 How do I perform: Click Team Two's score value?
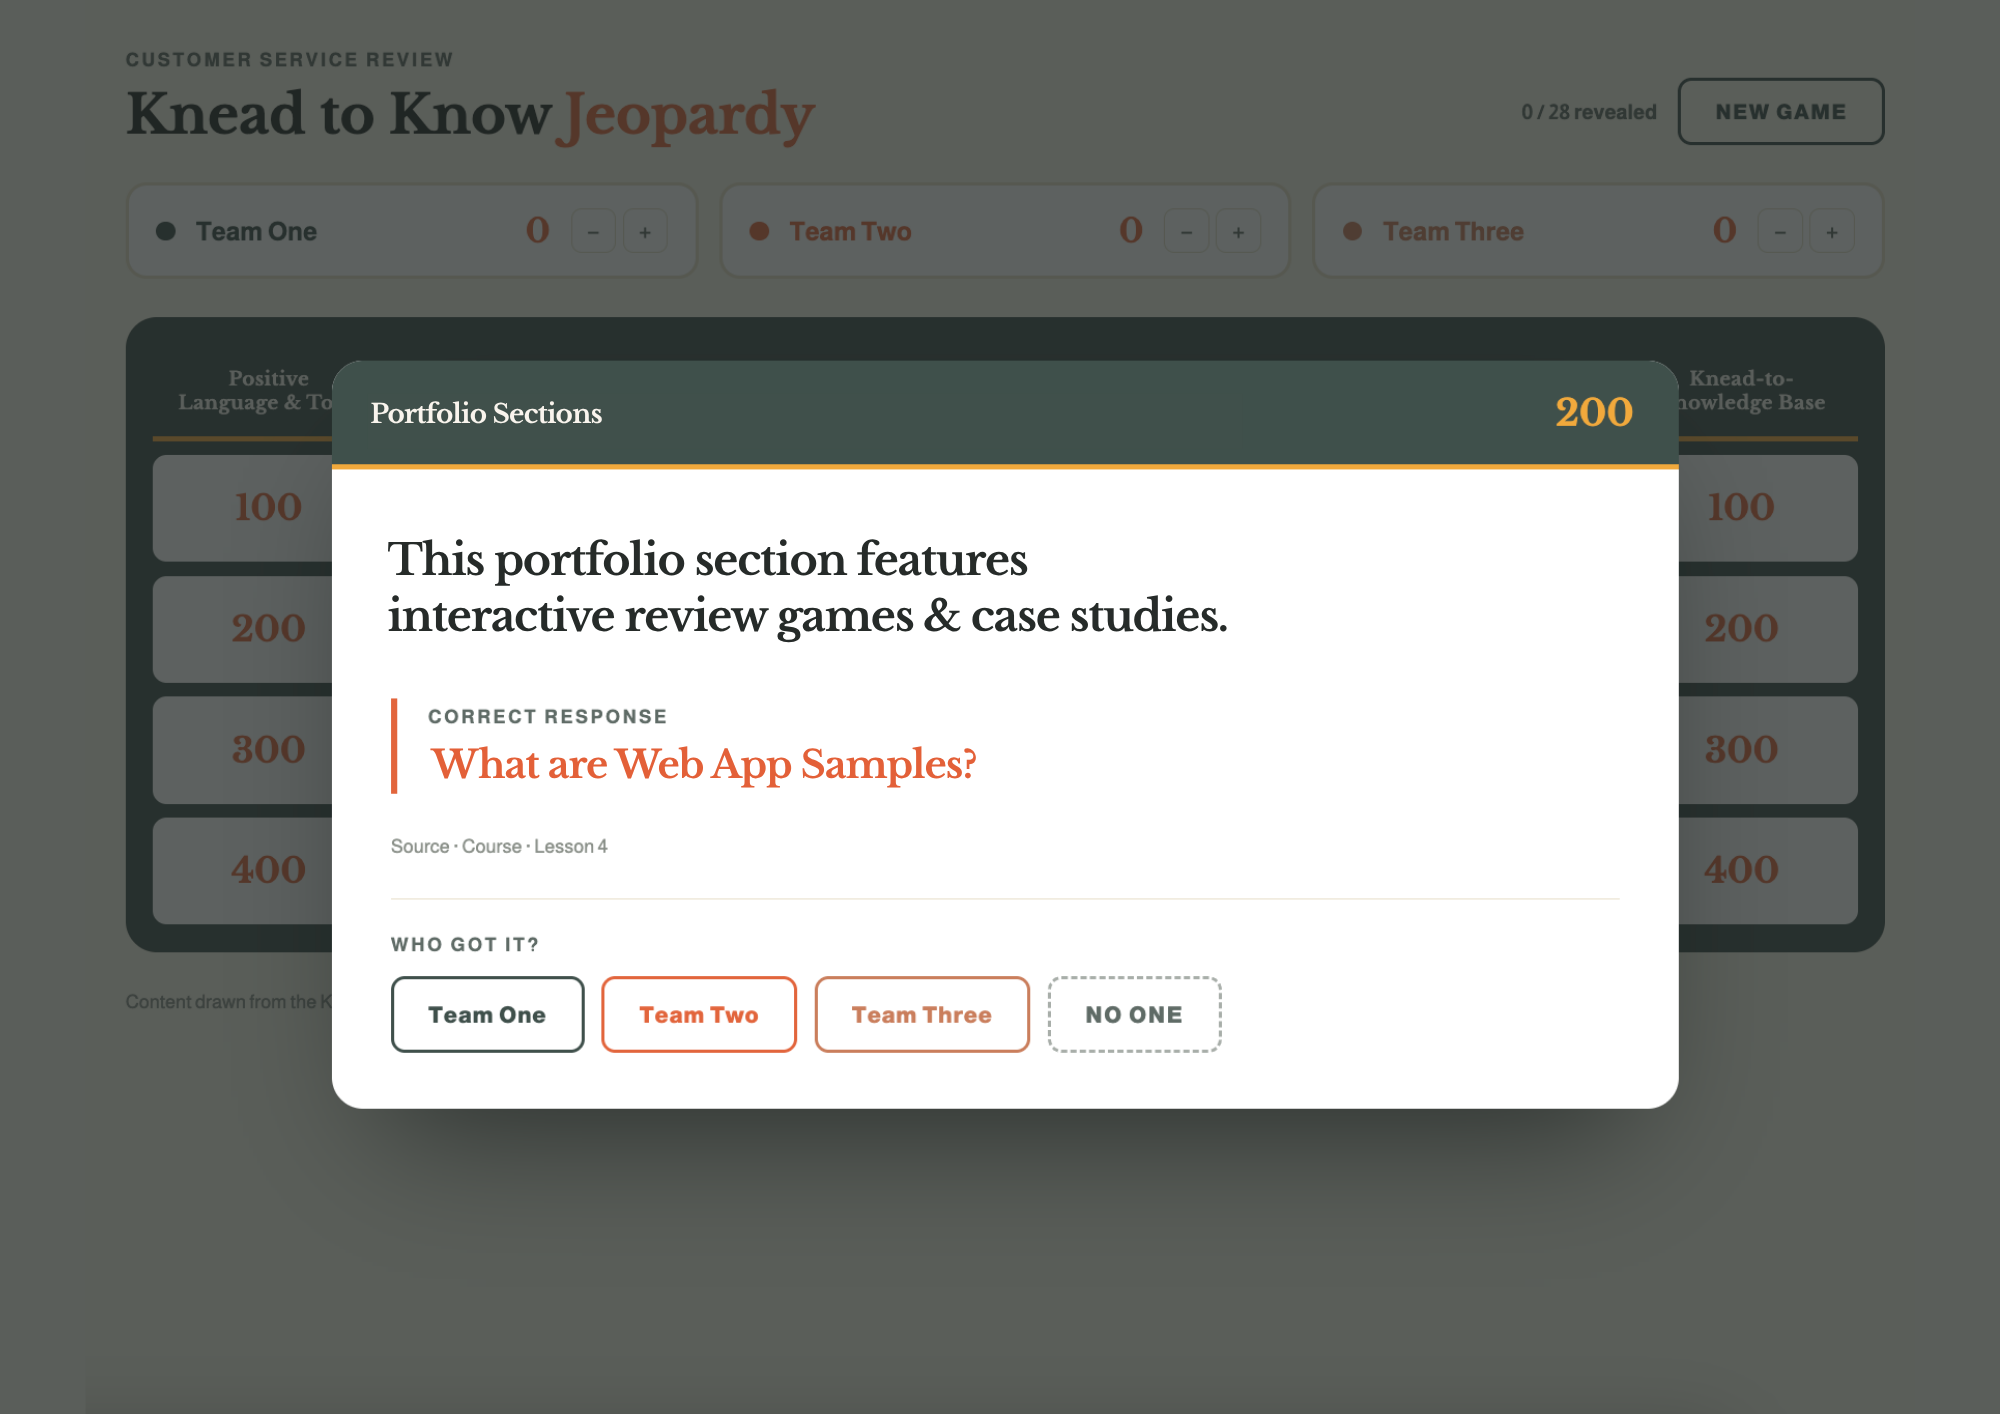pos(1131,230)
